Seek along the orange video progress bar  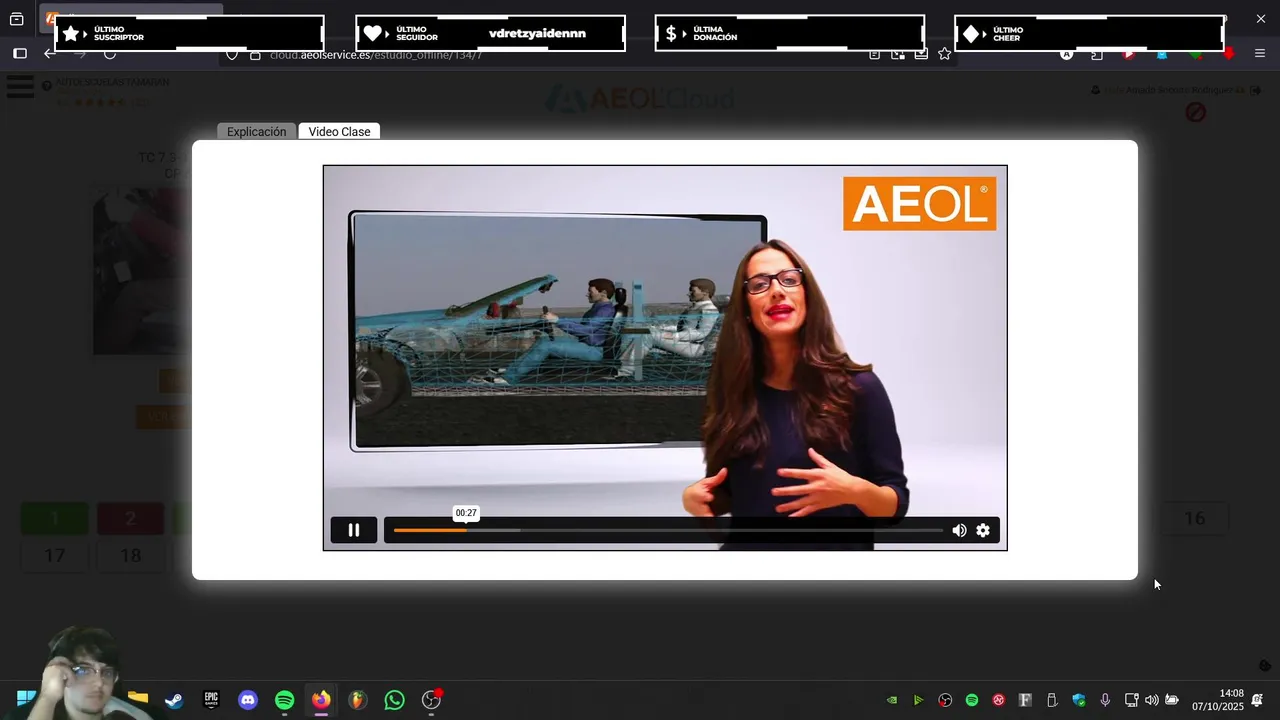[668, 530]
